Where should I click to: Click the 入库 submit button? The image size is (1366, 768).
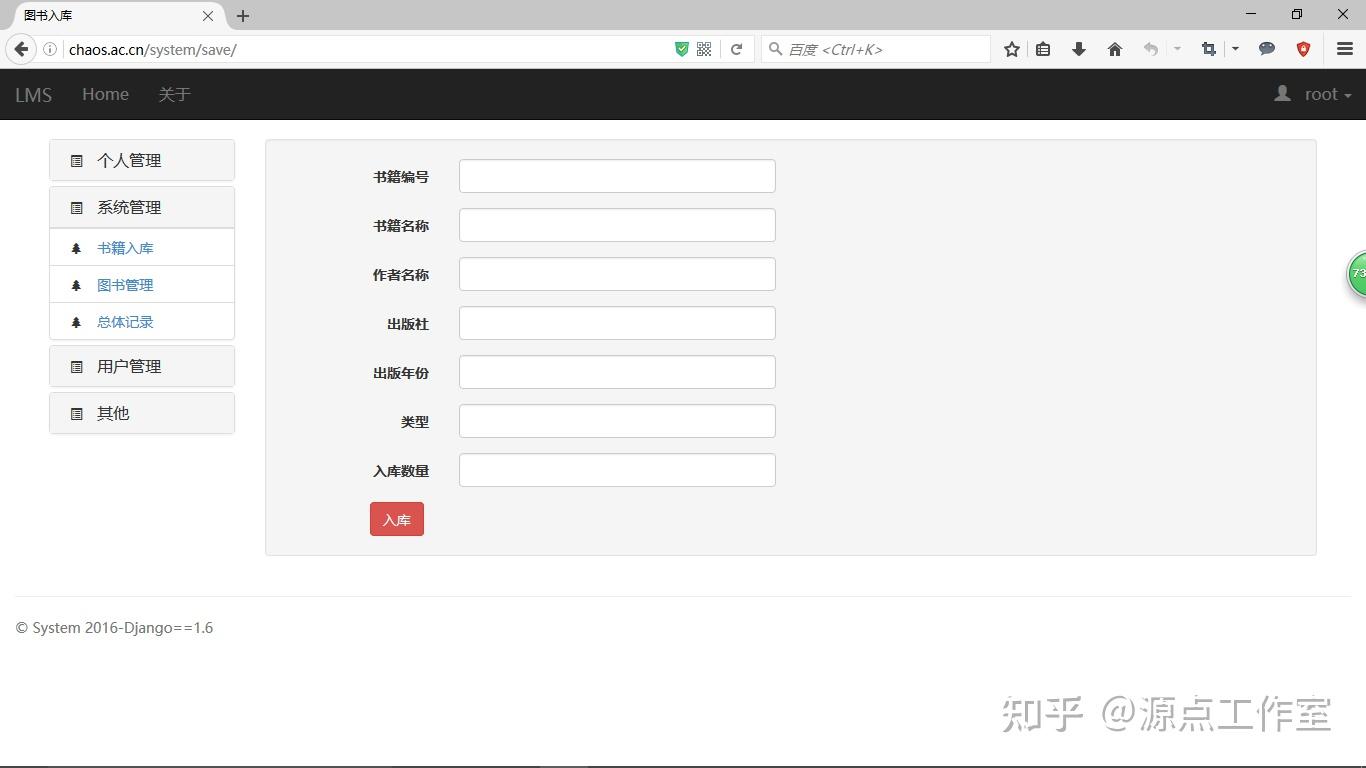396,519
